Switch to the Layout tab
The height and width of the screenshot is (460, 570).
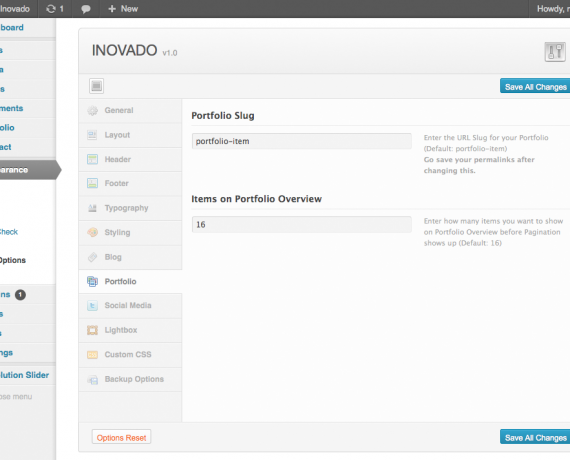pos(130,135)
